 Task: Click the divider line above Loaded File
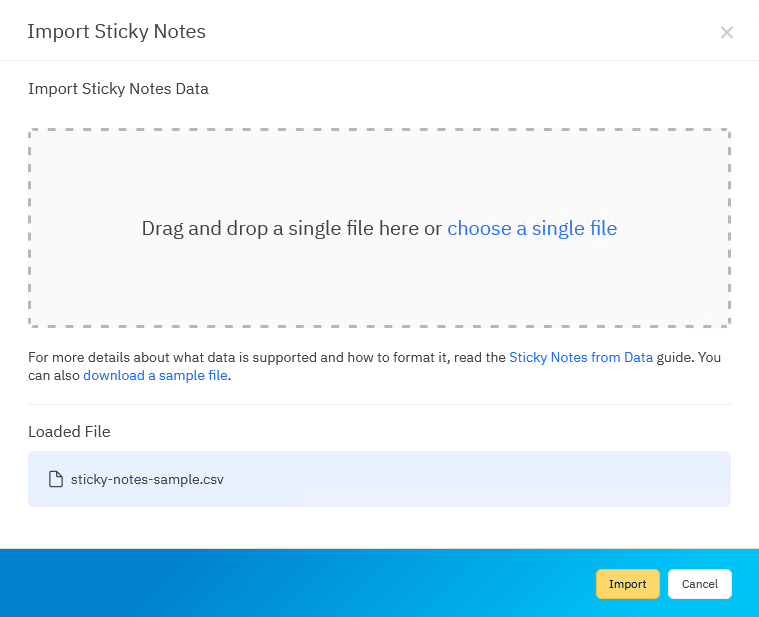tap(380, 404)
